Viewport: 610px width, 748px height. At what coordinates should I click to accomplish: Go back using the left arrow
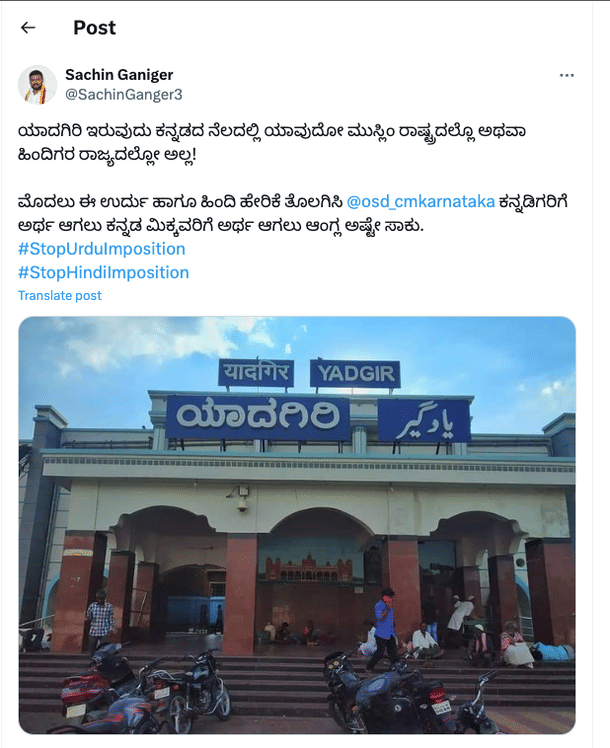click(x=28, y=28)
